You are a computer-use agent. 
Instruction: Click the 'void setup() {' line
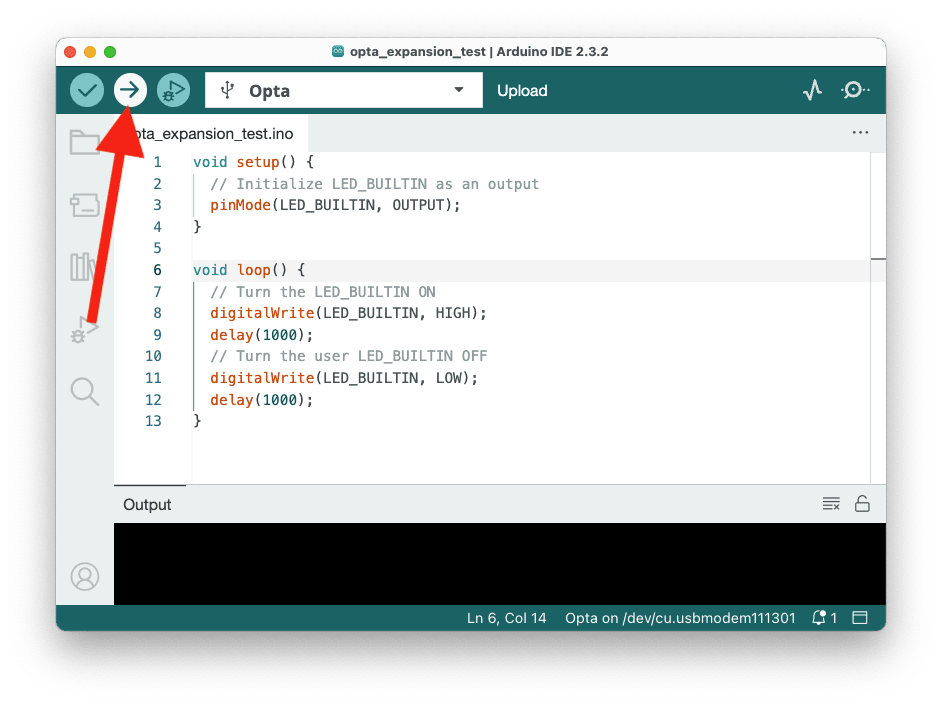pyautogui.click(x=254, y=162)
